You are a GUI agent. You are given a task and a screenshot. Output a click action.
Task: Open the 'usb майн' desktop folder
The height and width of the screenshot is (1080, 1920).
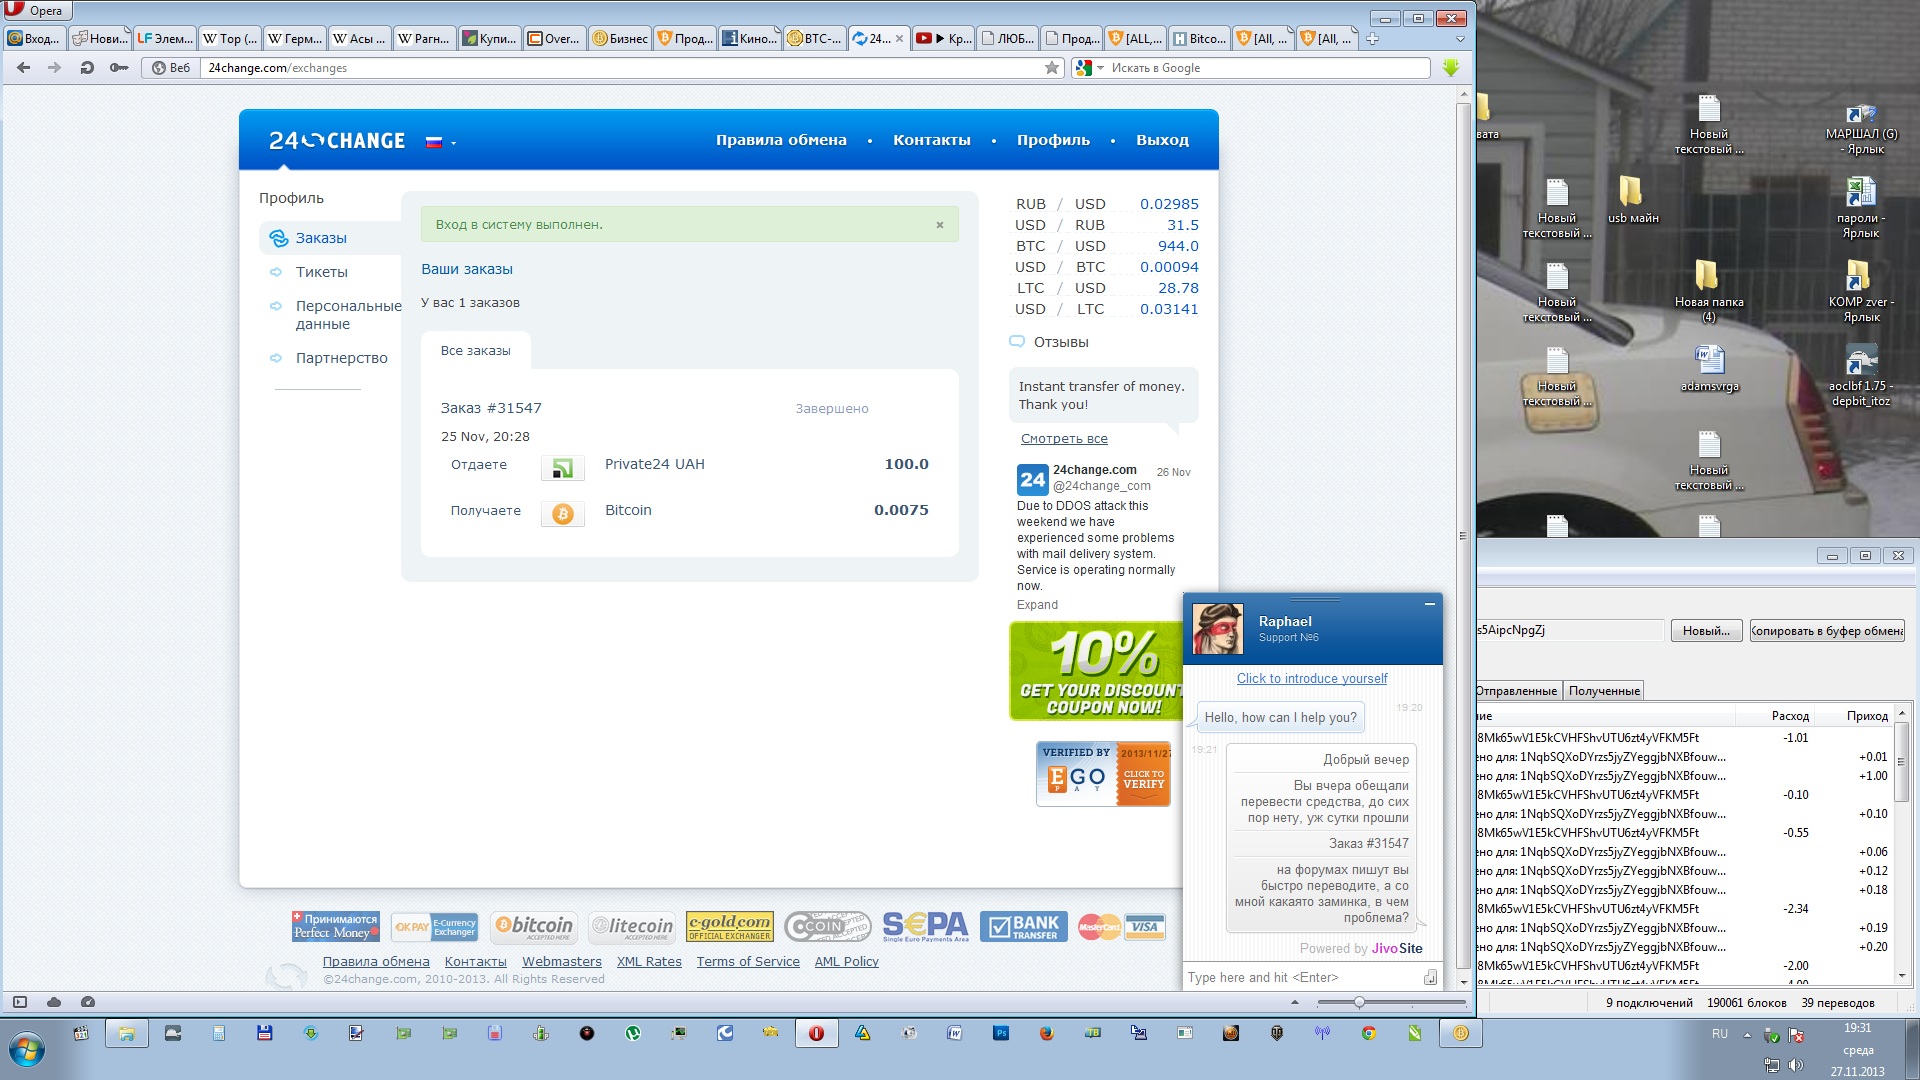click(x=1632, y=199)
